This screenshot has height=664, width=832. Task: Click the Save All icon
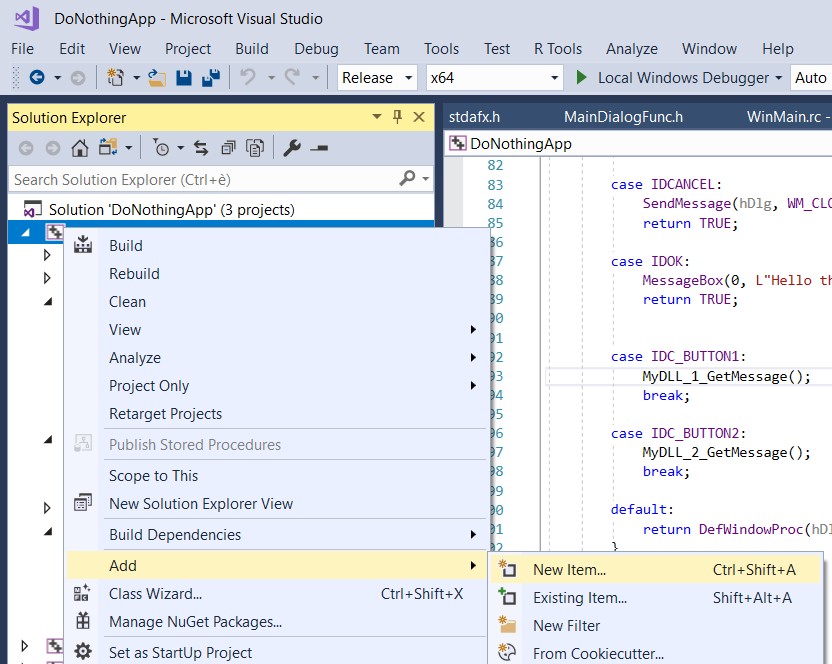tap(211, 78)
